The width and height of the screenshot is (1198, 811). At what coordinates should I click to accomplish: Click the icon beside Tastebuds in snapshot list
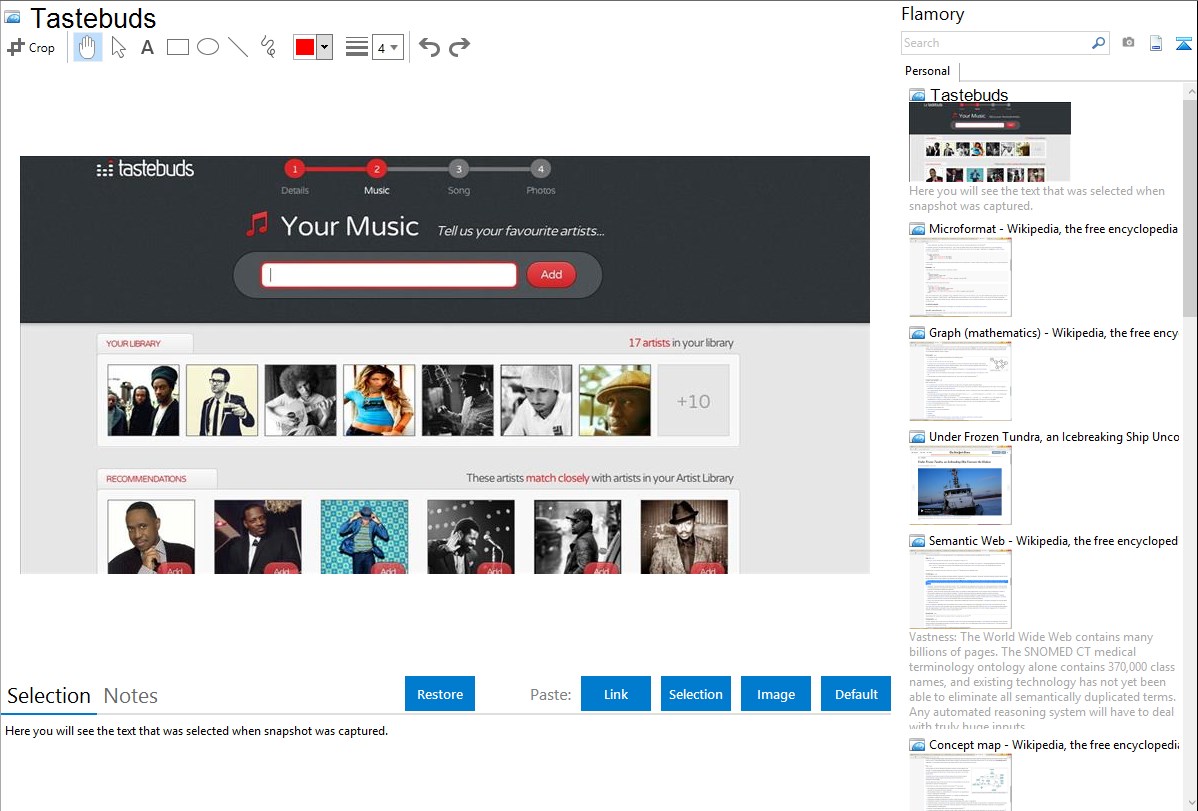click(x=917, y=96)
